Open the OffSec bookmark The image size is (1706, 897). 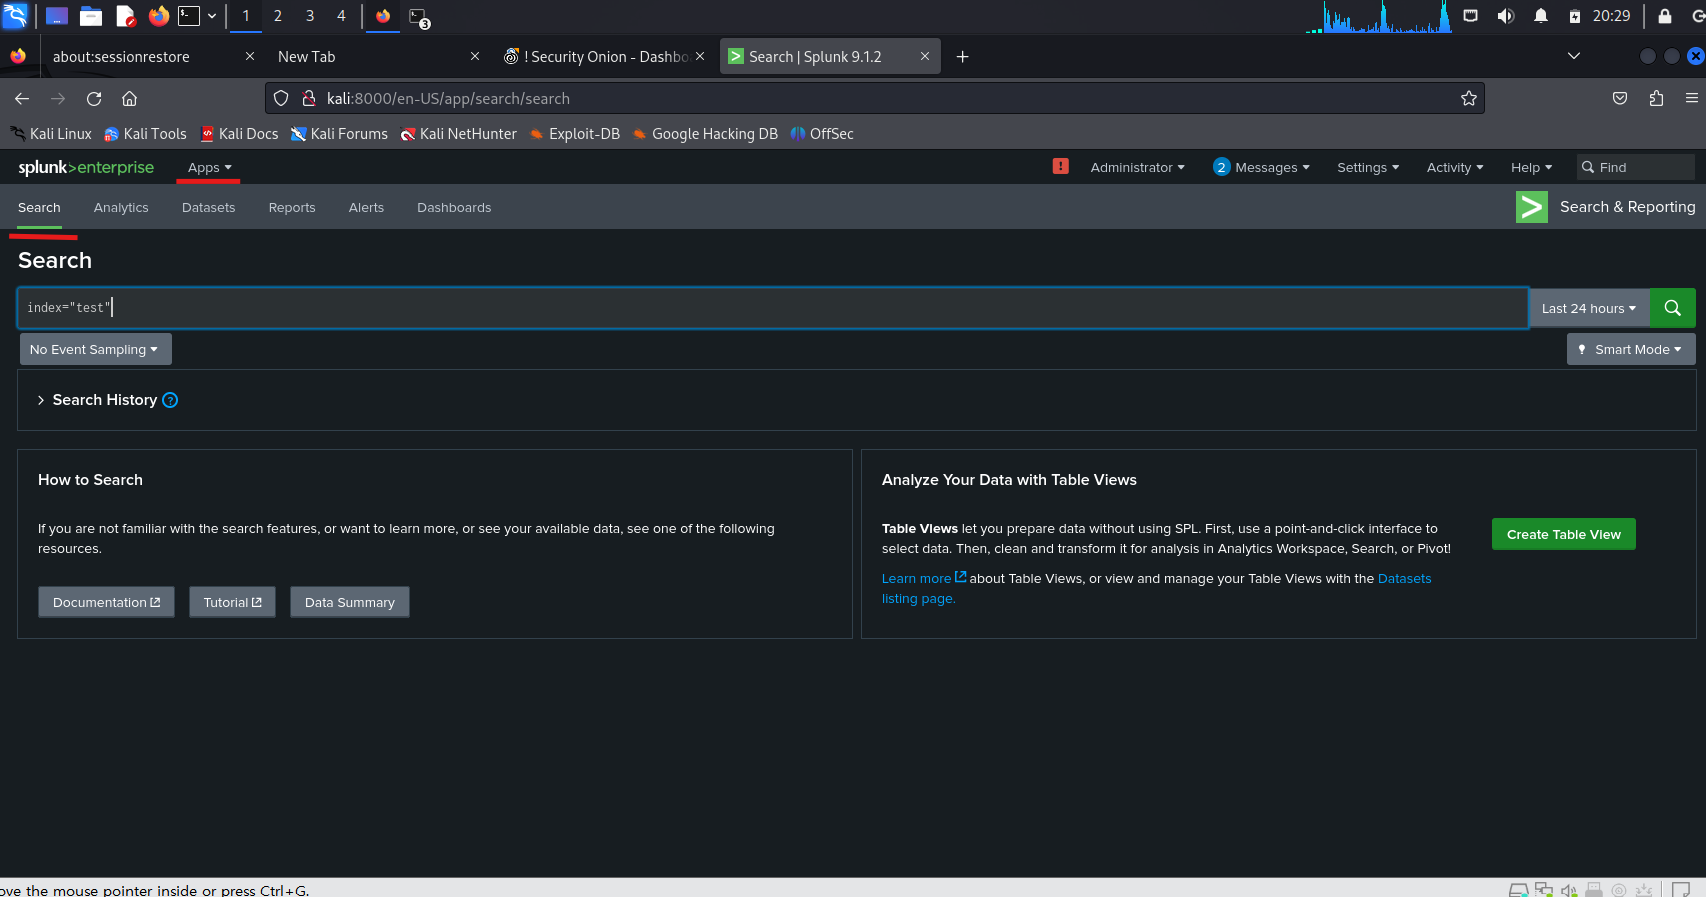tap(822, 134)
